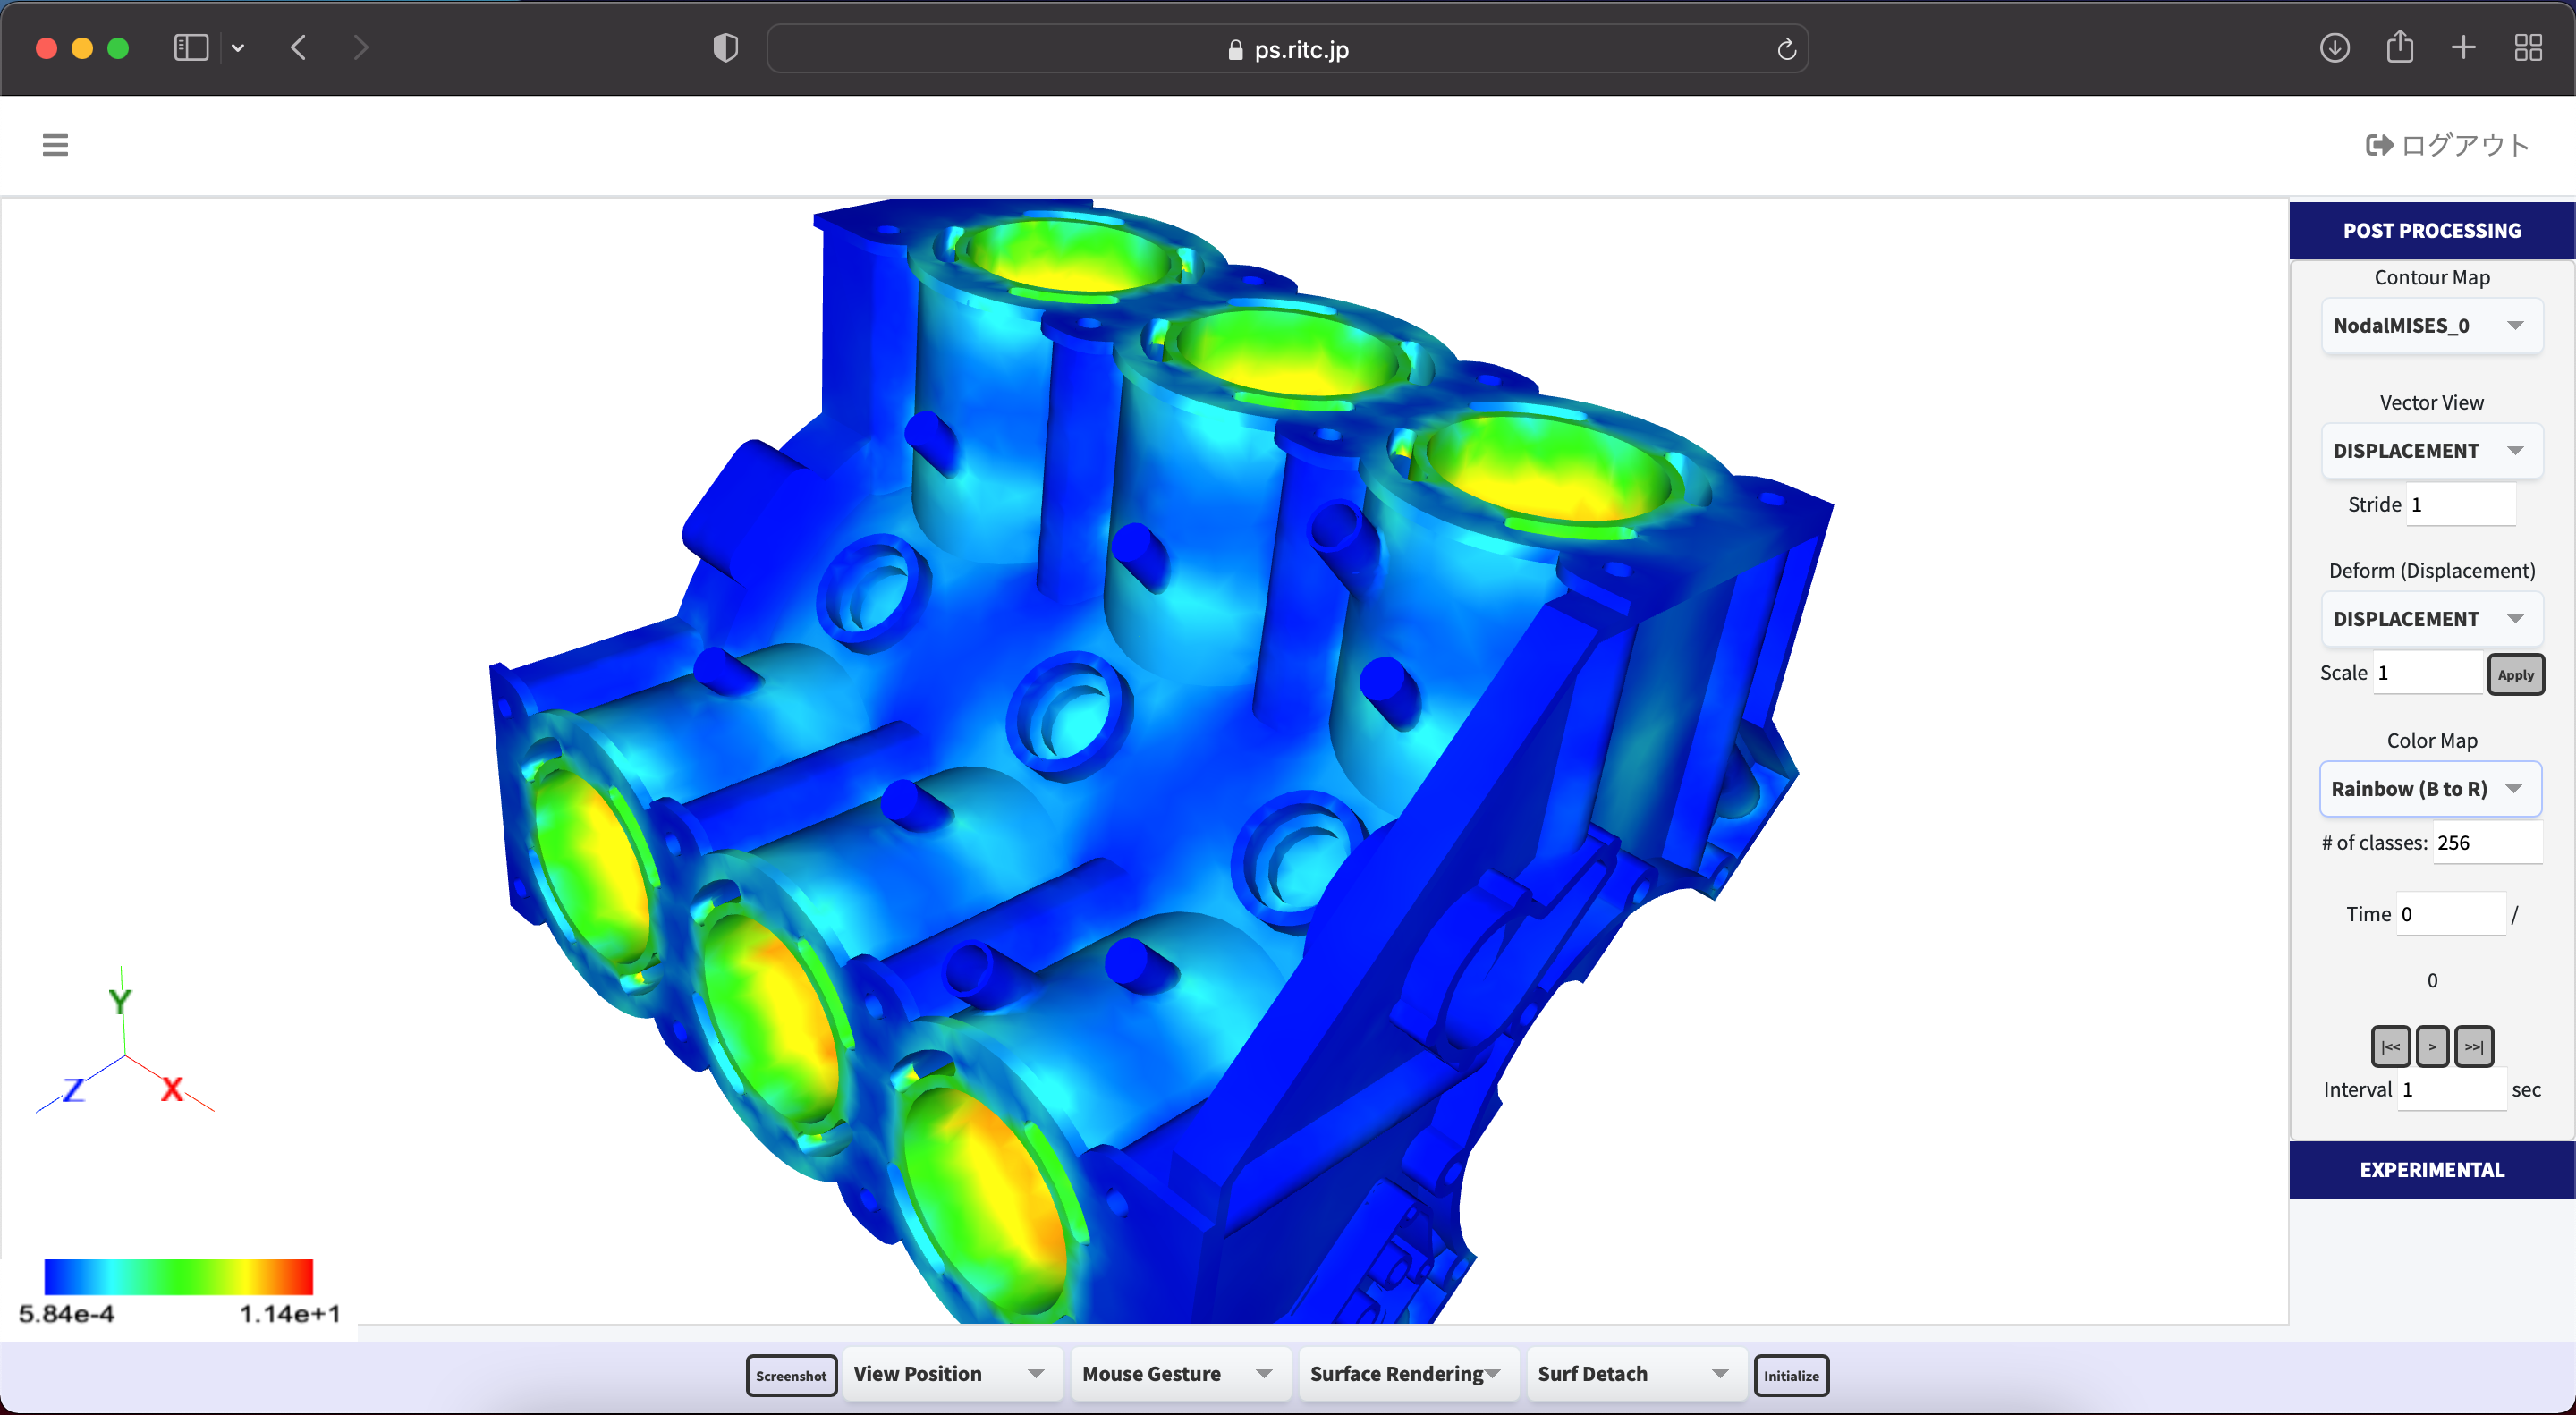2576x1415 pixels.
Task: Reload the current page in Safari
Action: point(1787,48)
